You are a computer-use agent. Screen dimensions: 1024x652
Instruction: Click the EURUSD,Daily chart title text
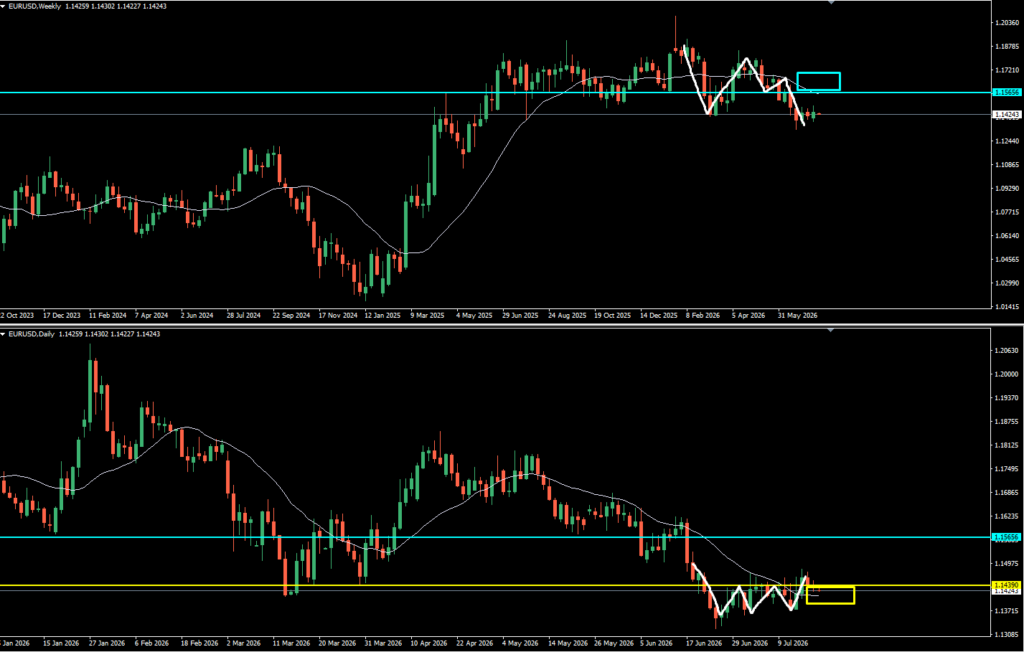point(32,334)
